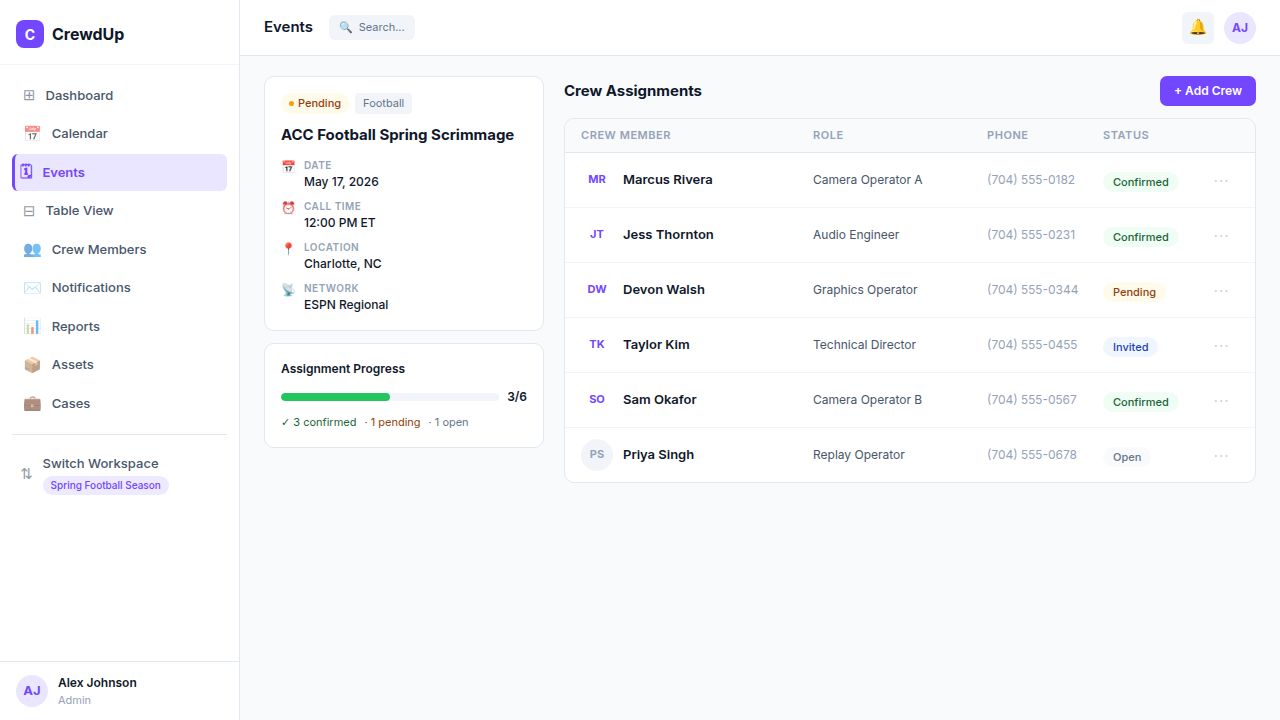Click Switch Workspace label
The width and height of the screenshot is (1280, 720).
pos(100,464)
